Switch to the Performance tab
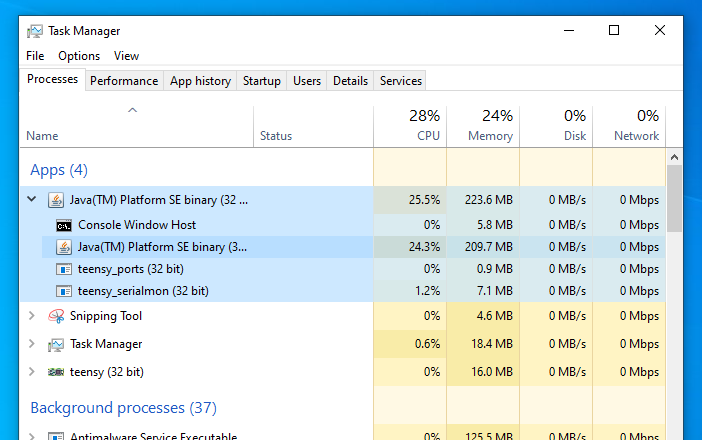 coord(124,81)
